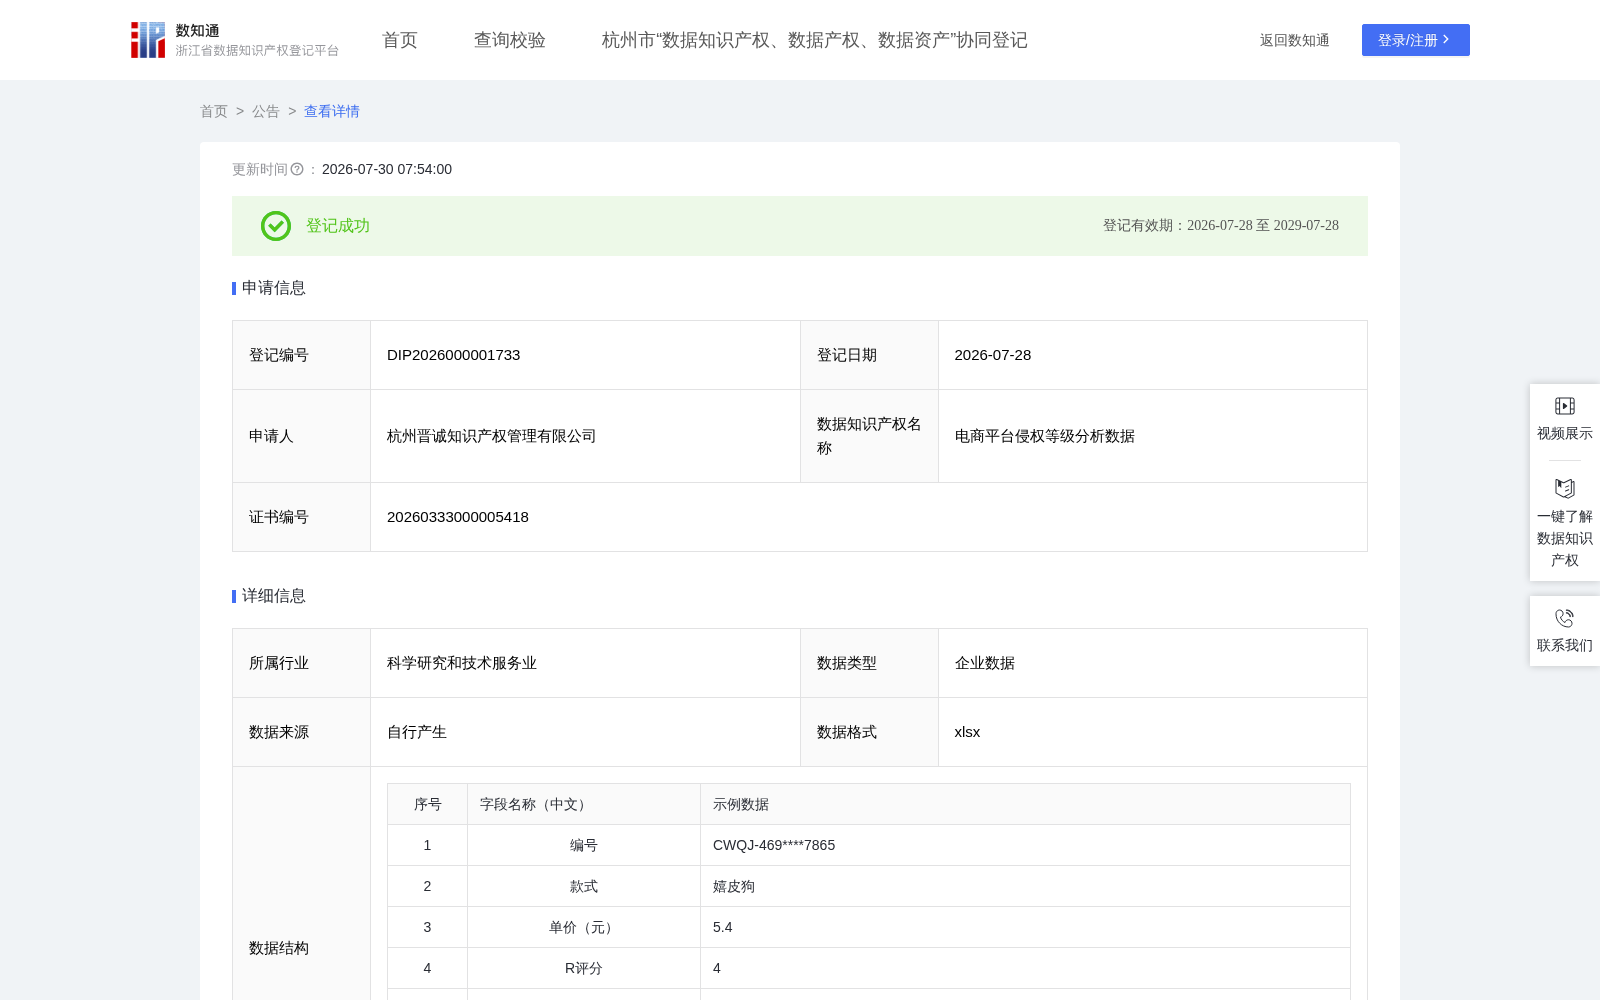Go to 首页 in the breadcrumb
Image resolution: width=1600 pixels, height=1000 pixels.
(214, 111)
